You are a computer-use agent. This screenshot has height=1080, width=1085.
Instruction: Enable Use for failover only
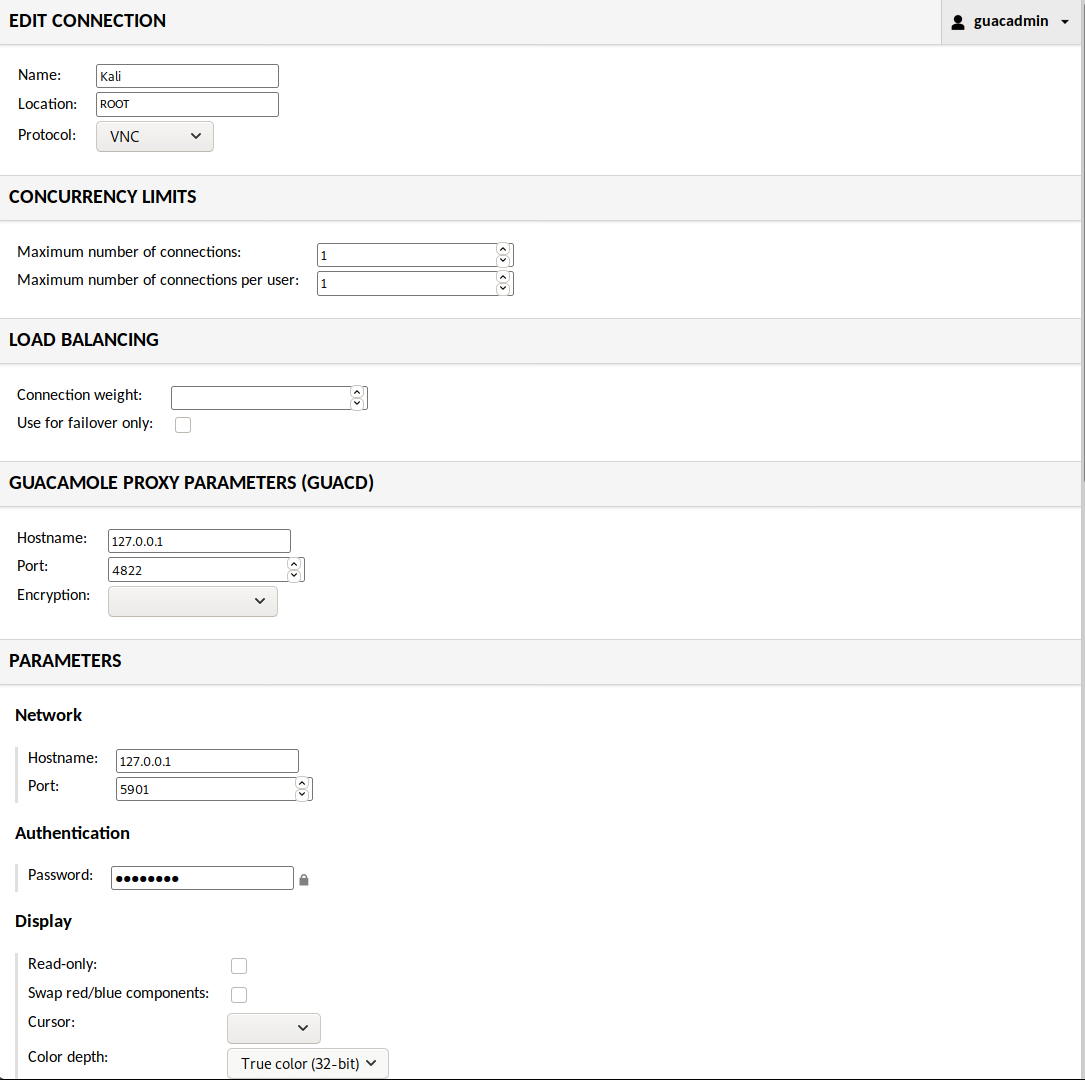[x=183, y=425]
